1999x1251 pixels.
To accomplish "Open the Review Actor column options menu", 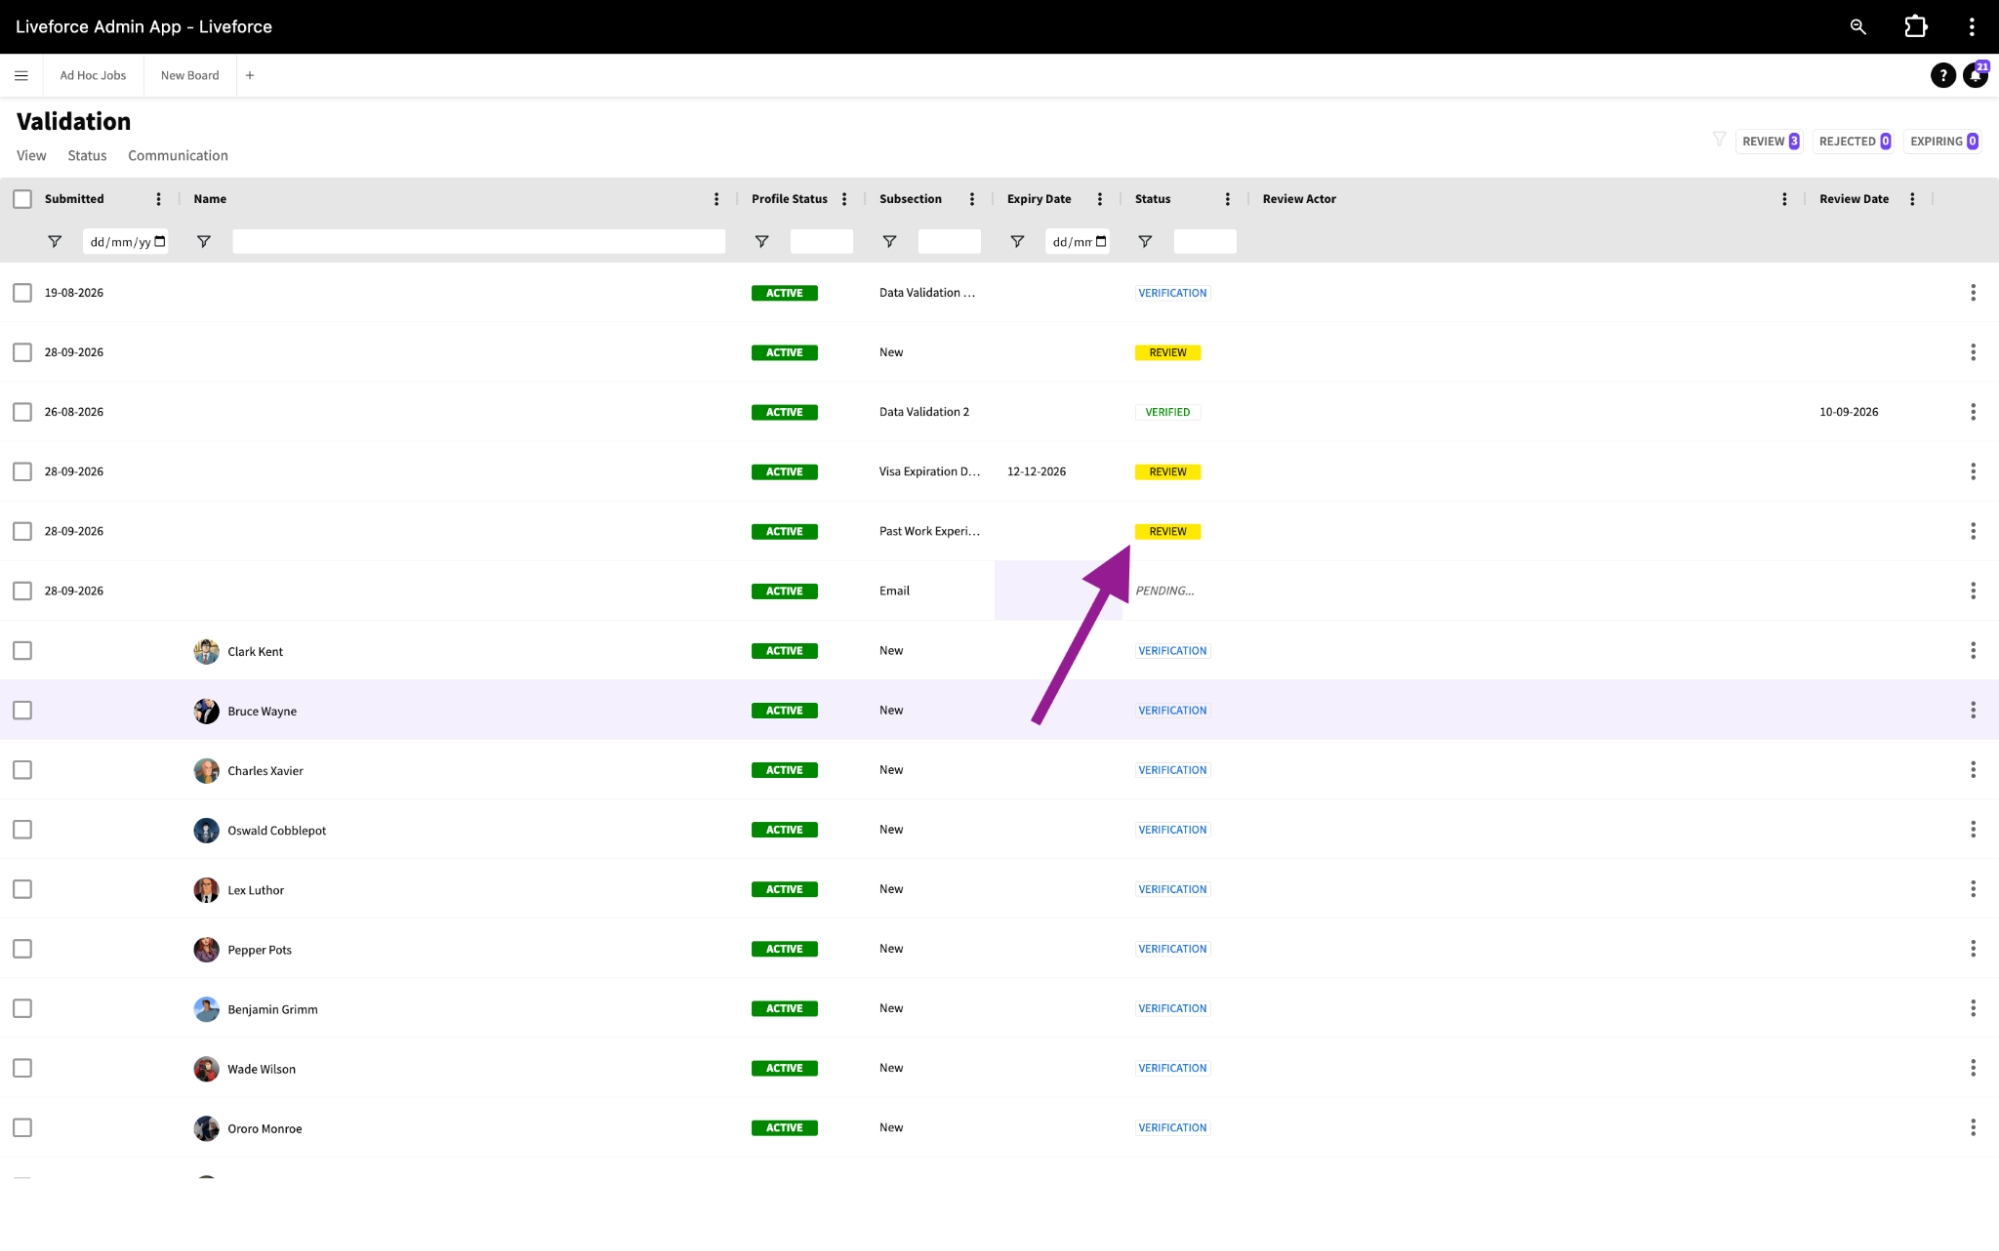I will (1783, 199).
